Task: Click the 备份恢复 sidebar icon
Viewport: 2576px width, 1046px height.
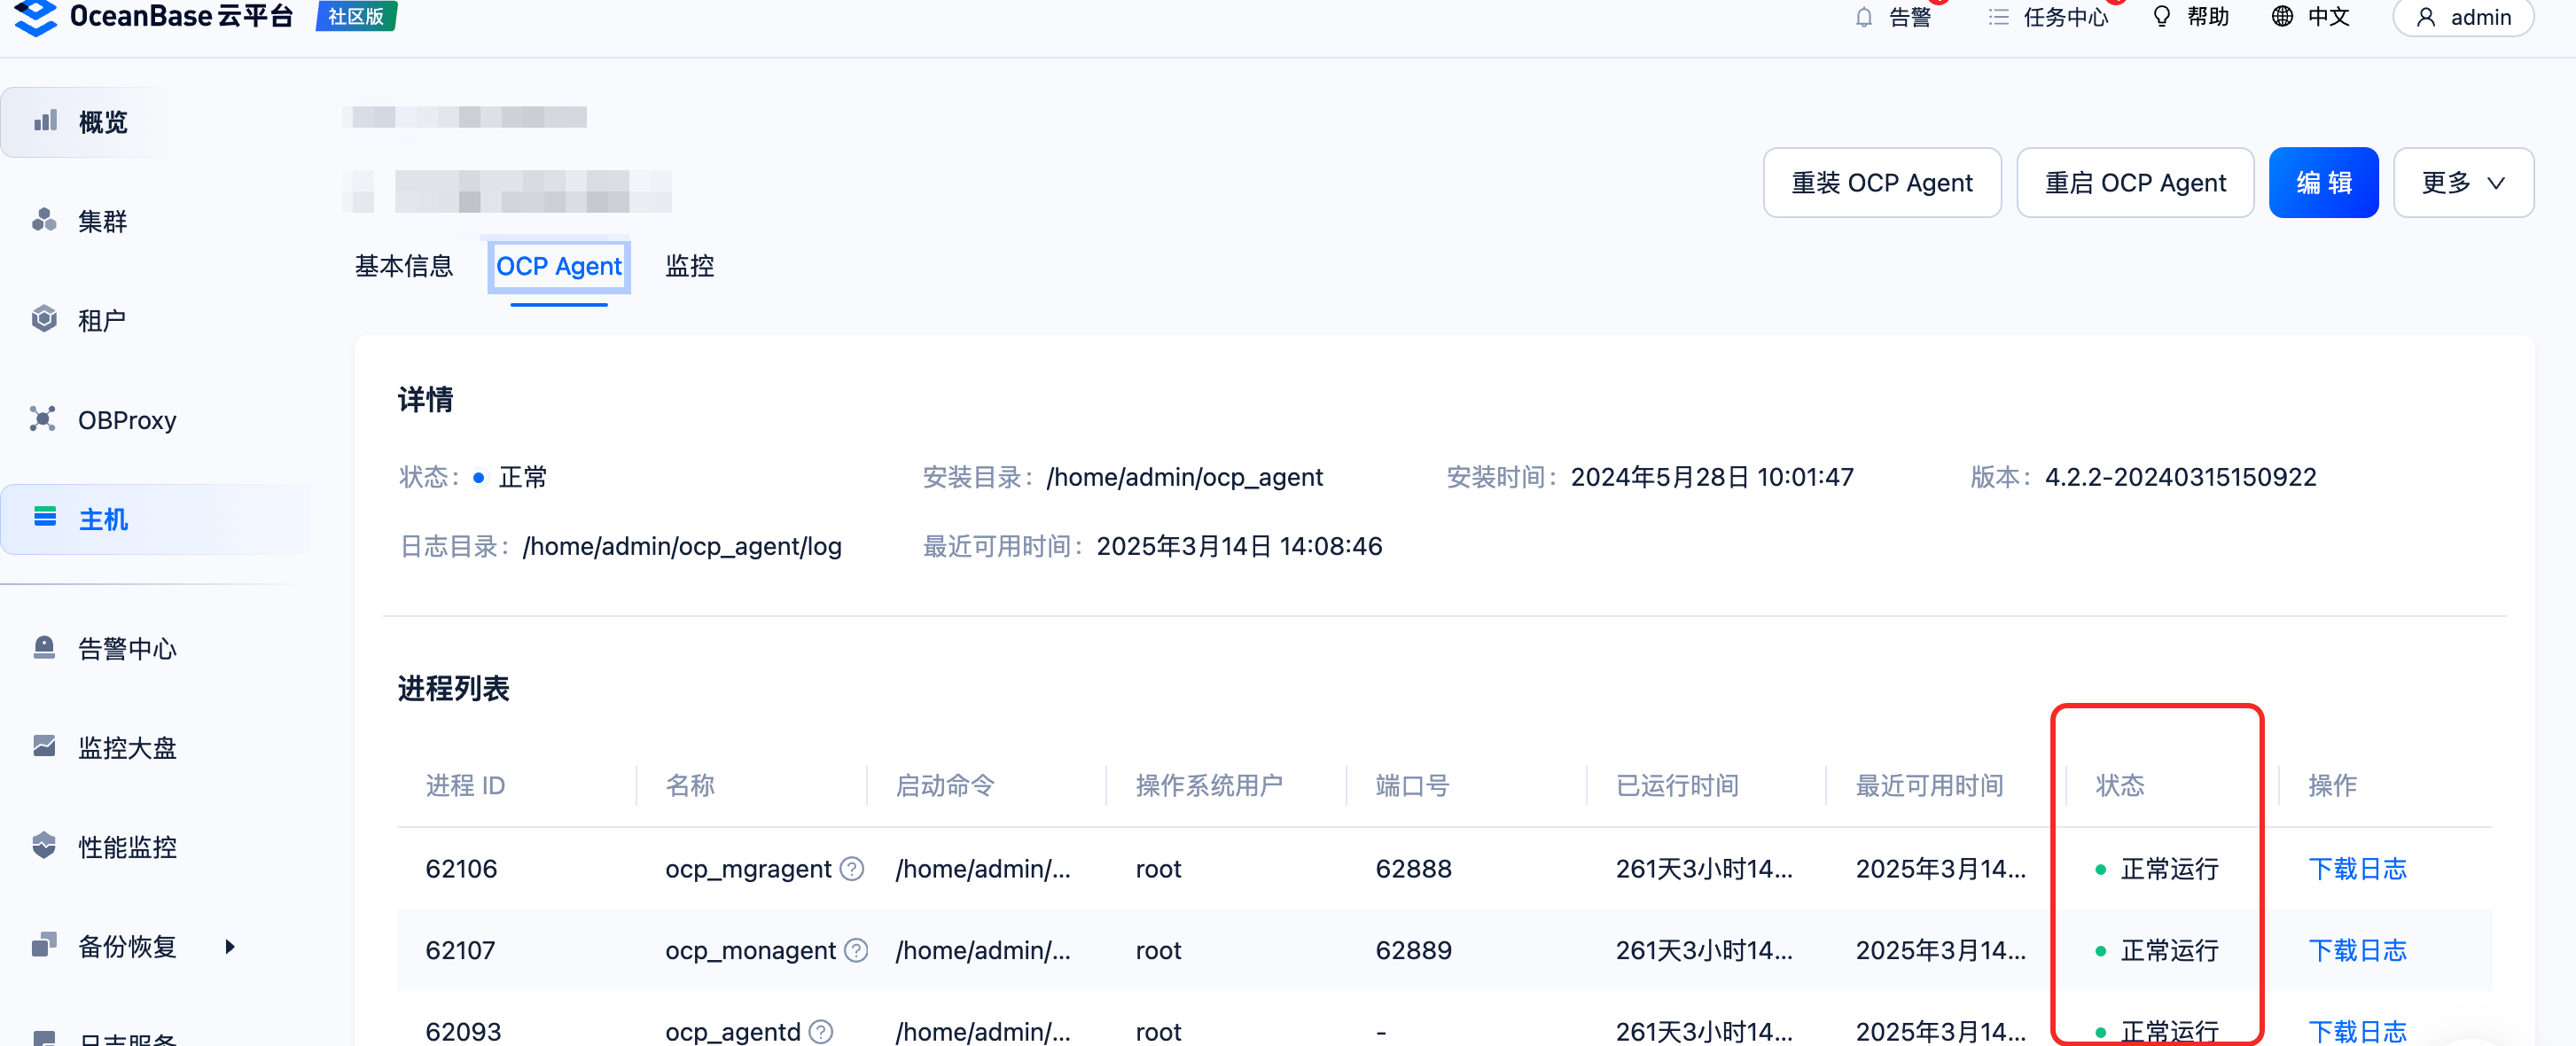Action: point(44,945)
